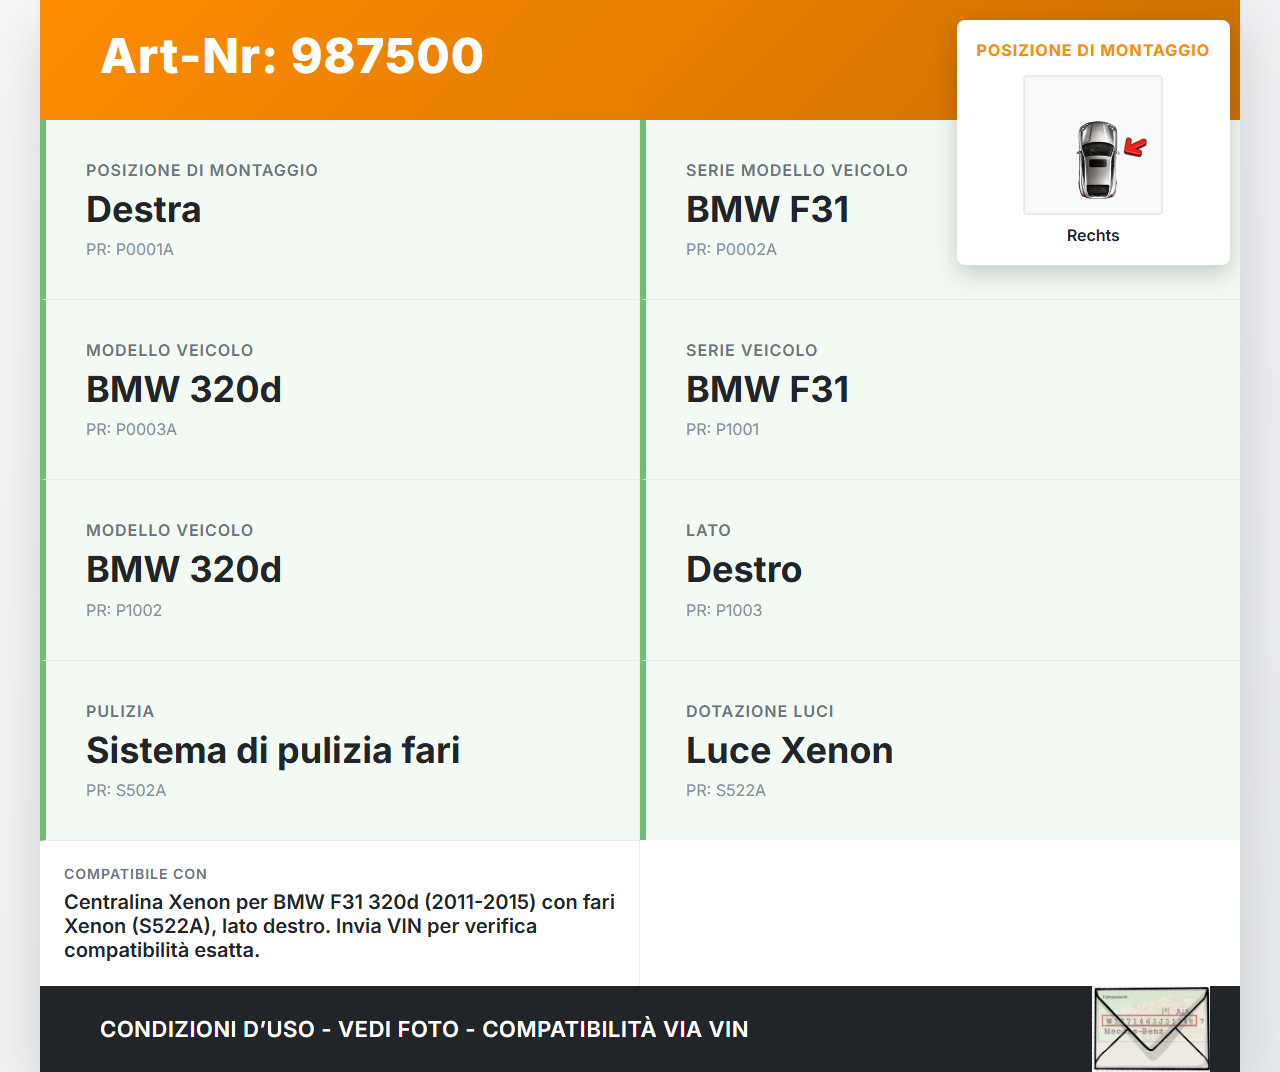Click the car mounting position diagram
This screenshot has height=1072, width=1280.
pos(1092,145)
